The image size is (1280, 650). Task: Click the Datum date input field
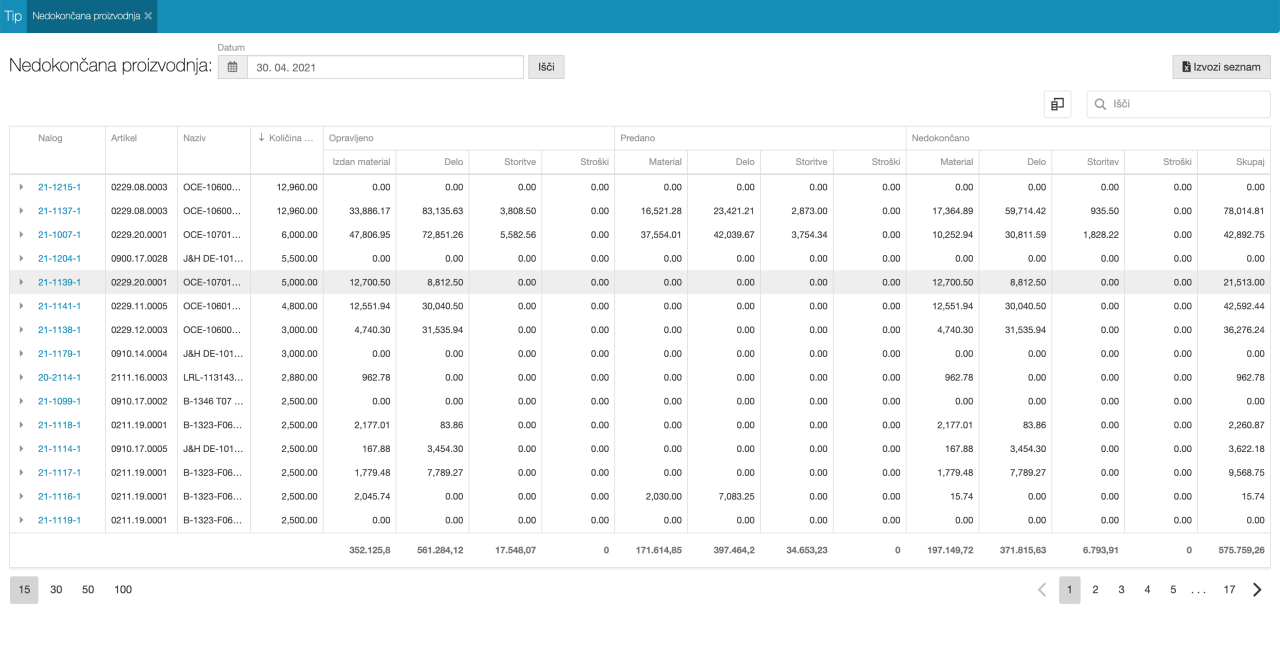coord(385,67)
